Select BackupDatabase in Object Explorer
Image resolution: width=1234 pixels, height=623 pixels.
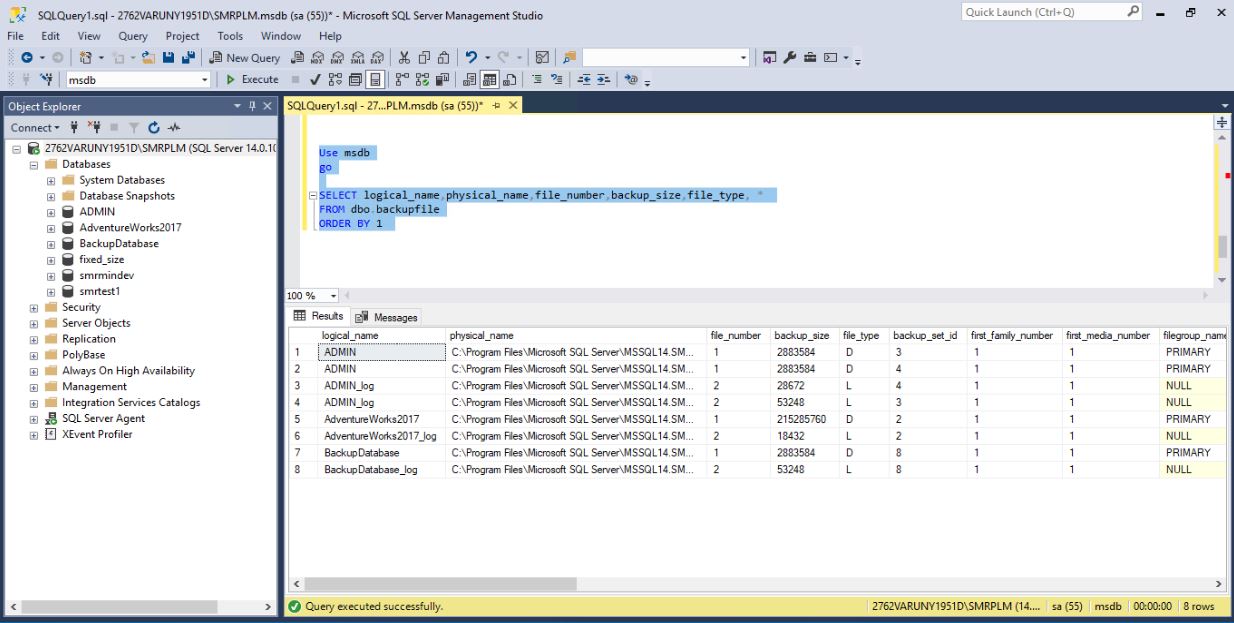[x=118, y=244]
